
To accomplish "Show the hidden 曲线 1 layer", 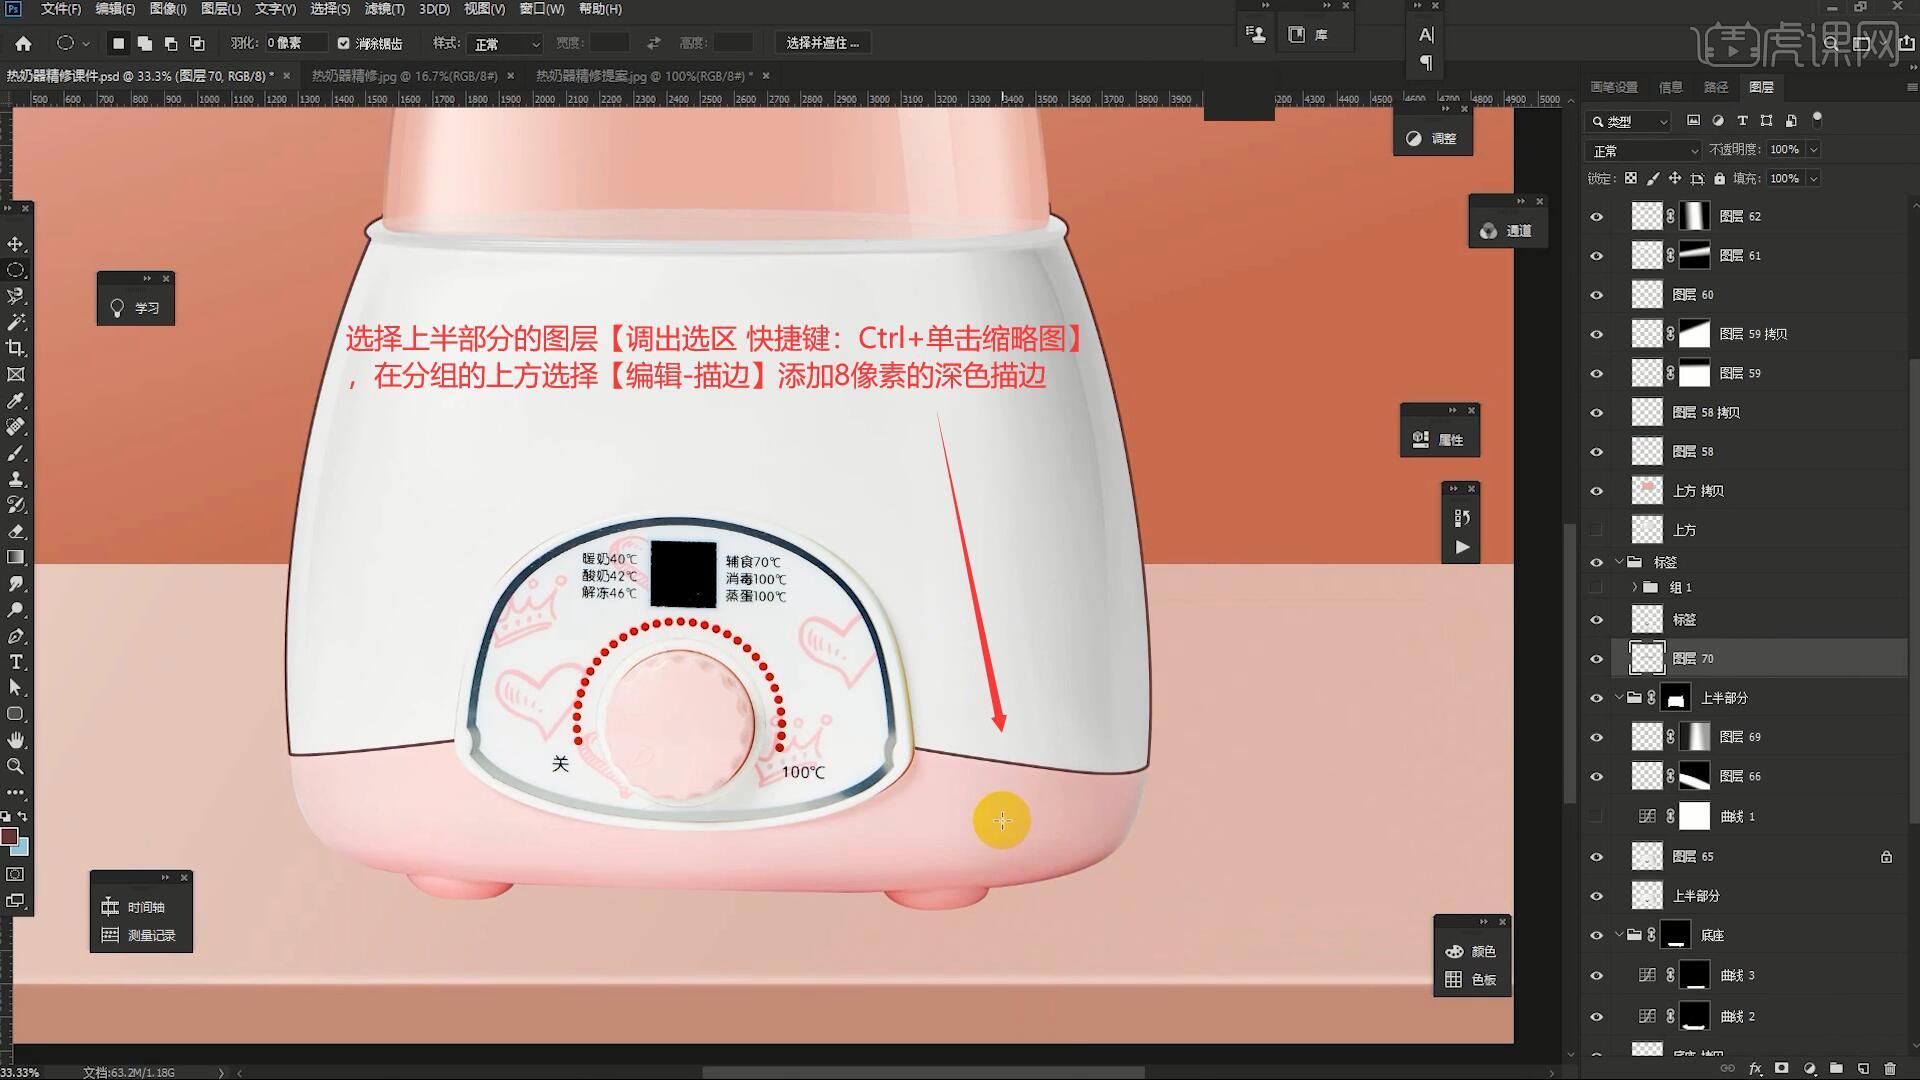I will [x=1596, y=817].
